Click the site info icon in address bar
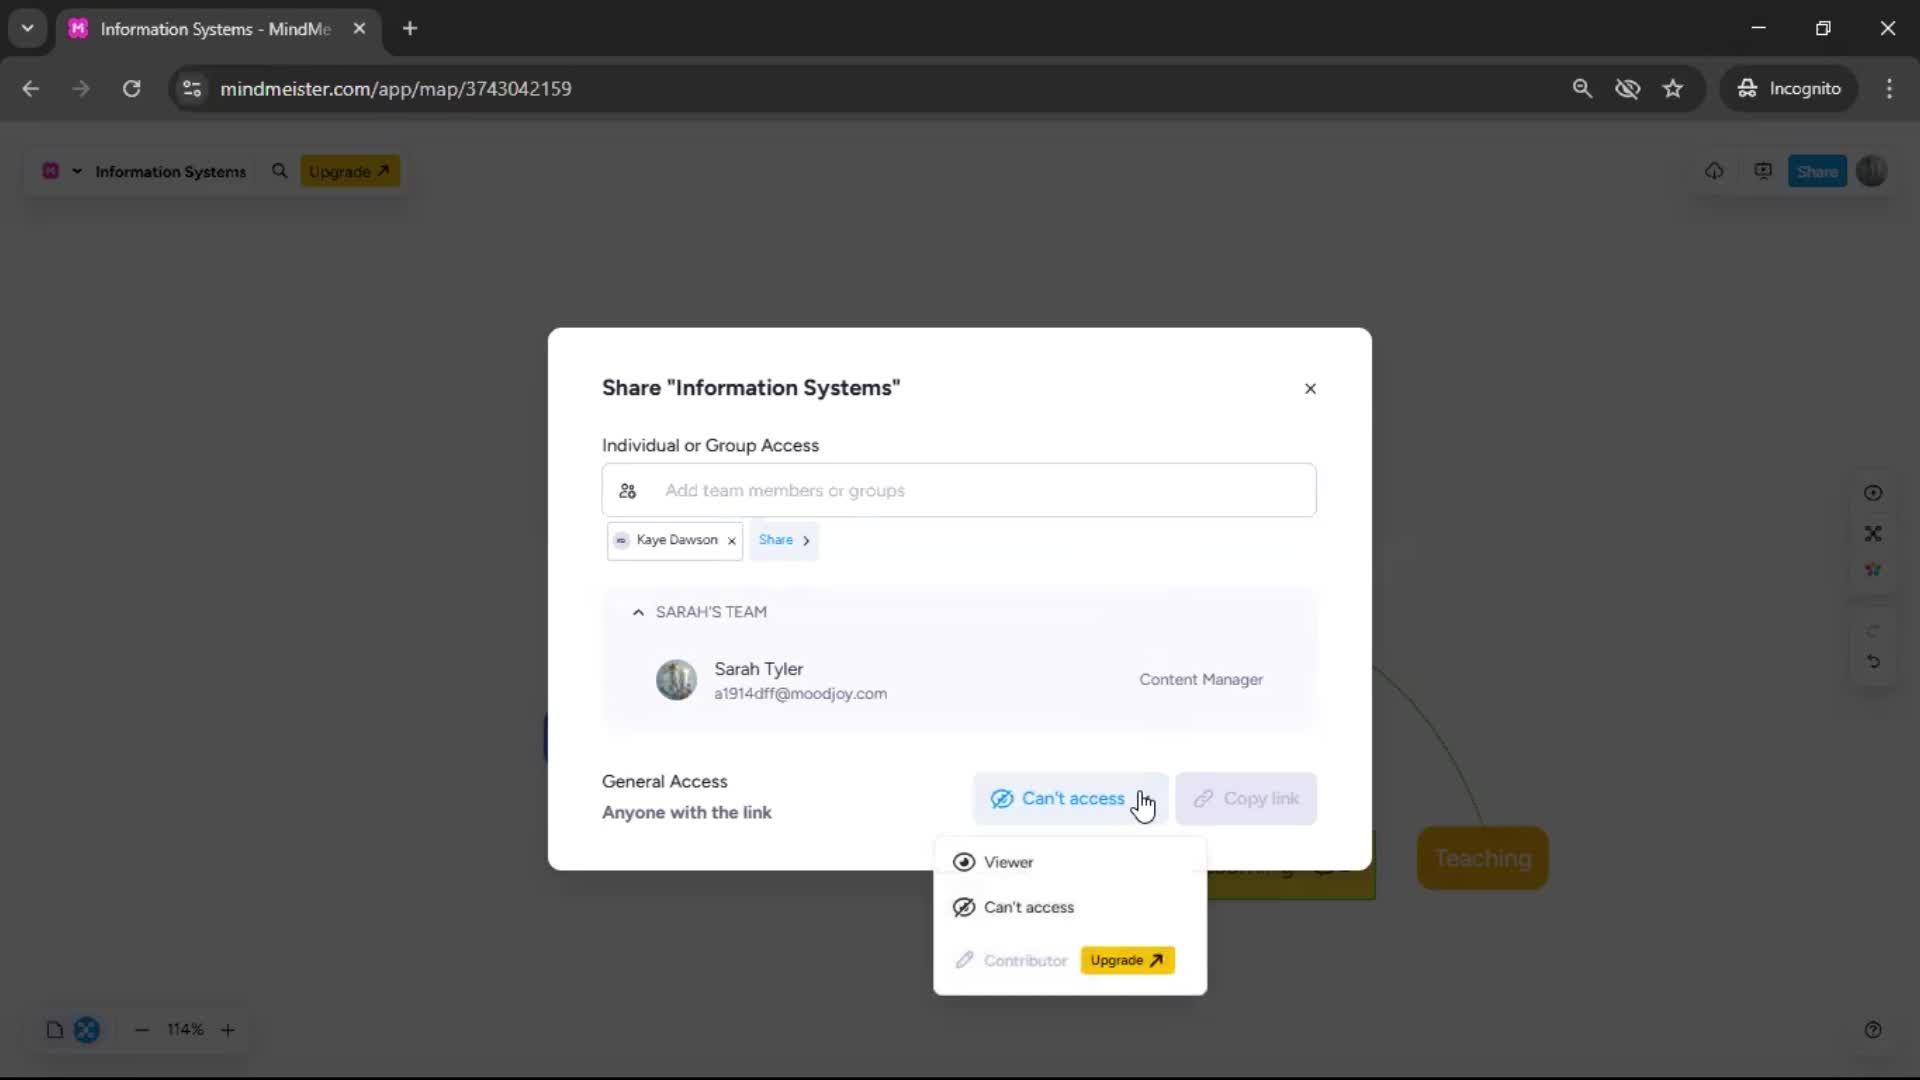1920x1080 pixels. (192, 89)
